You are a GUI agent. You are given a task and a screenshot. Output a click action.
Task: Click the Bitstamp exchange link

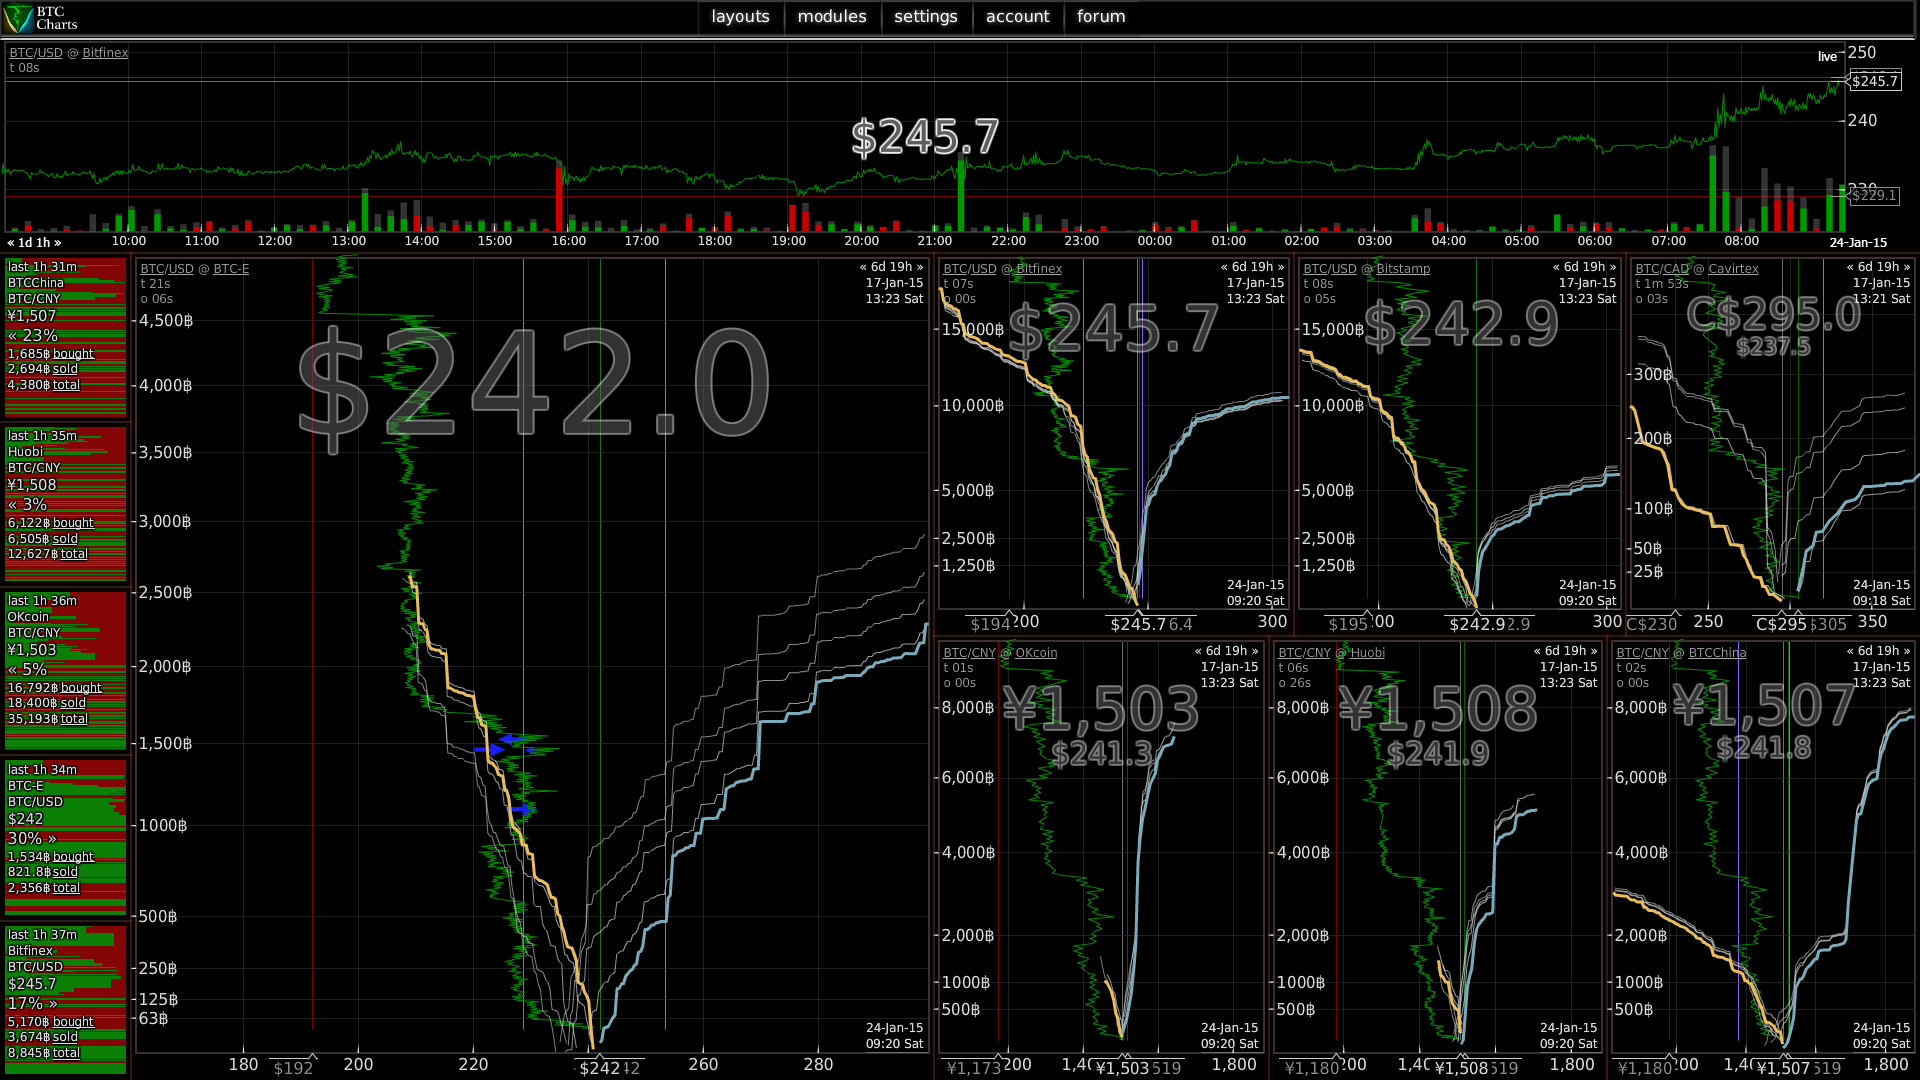(x=1402, y=269)
